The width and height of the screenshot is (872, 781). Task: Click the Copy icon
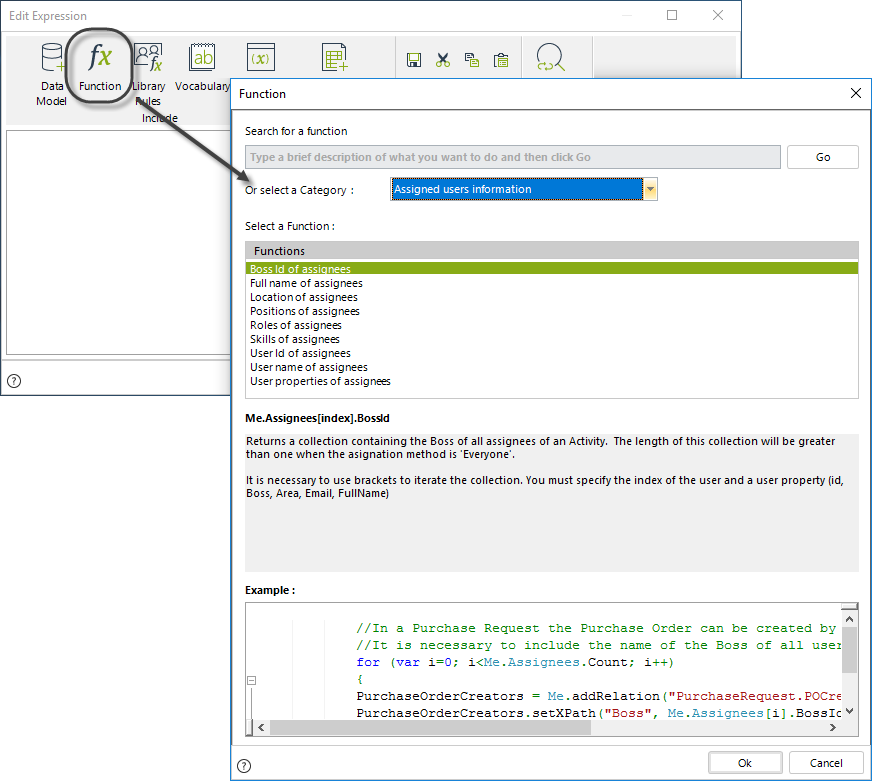tap(472, 60)
